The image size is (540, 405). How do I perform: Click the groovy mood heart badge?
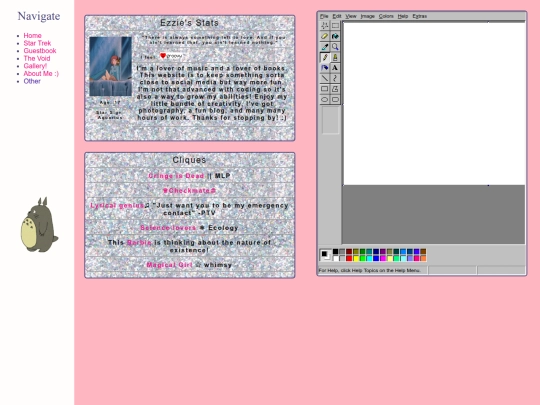[x=171, y=56]
